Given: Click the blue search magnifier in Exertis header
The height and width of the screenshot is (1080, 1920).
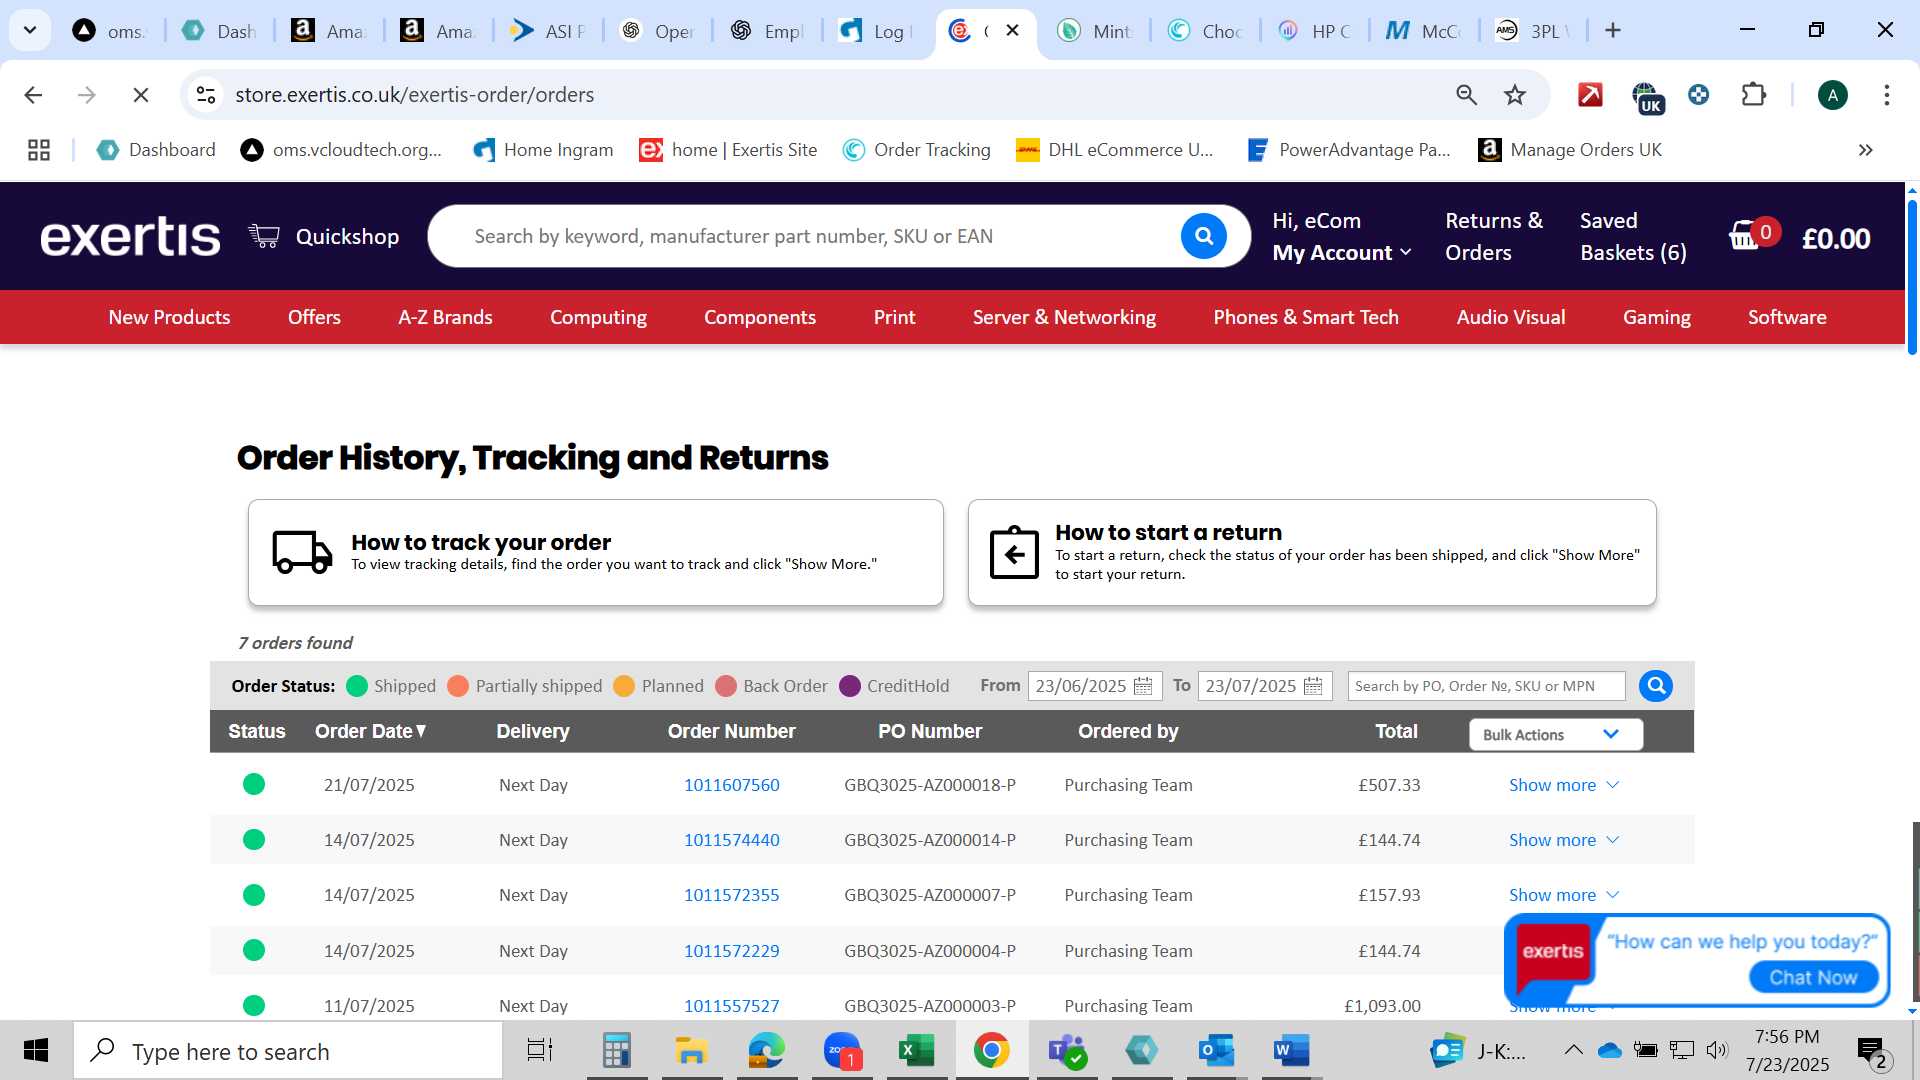Looking at the screenshot, I should [x=1204, y=236].
